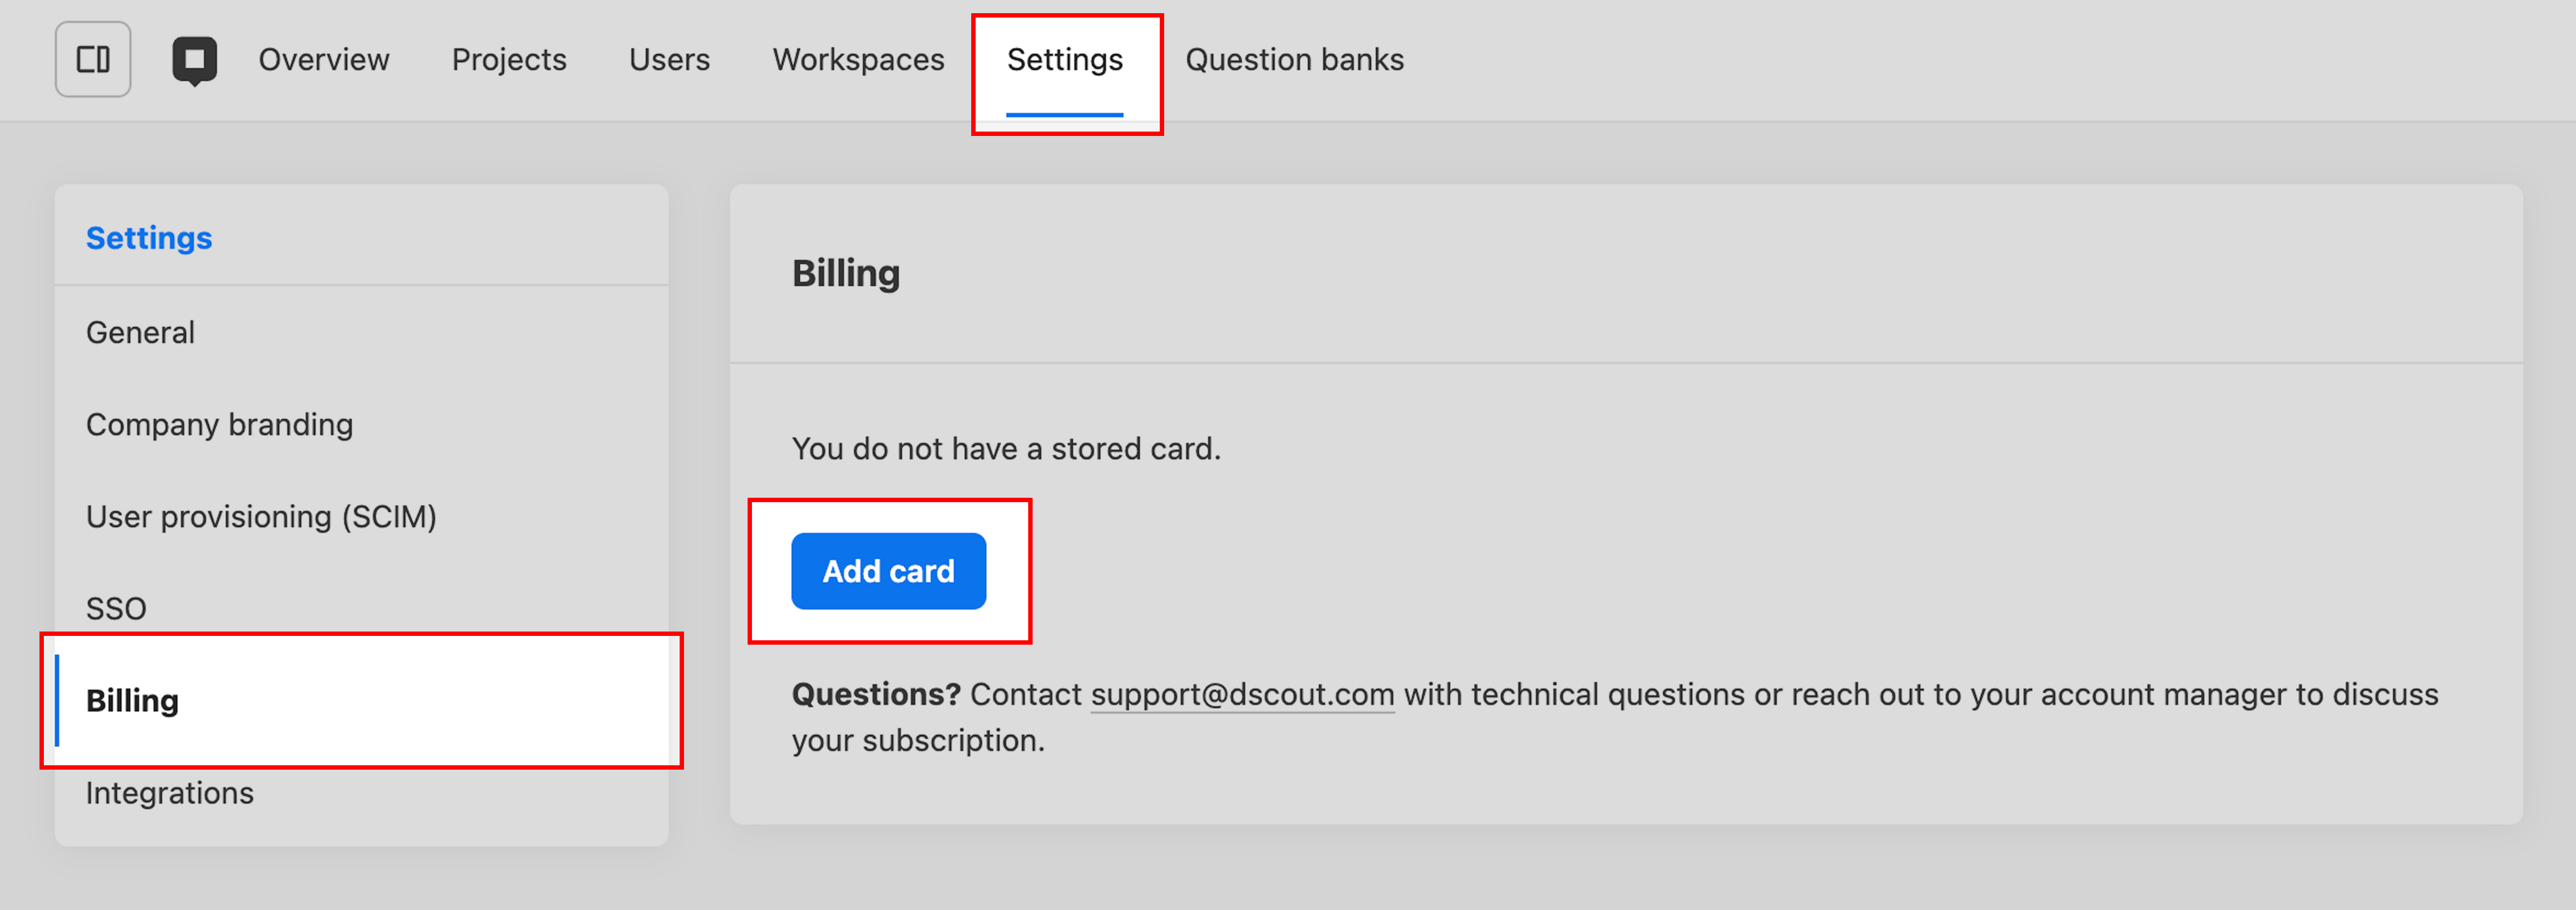Click the 'You do not have a stored card' message
The image size is (2576, 910).
click(x=1006, y=448)
